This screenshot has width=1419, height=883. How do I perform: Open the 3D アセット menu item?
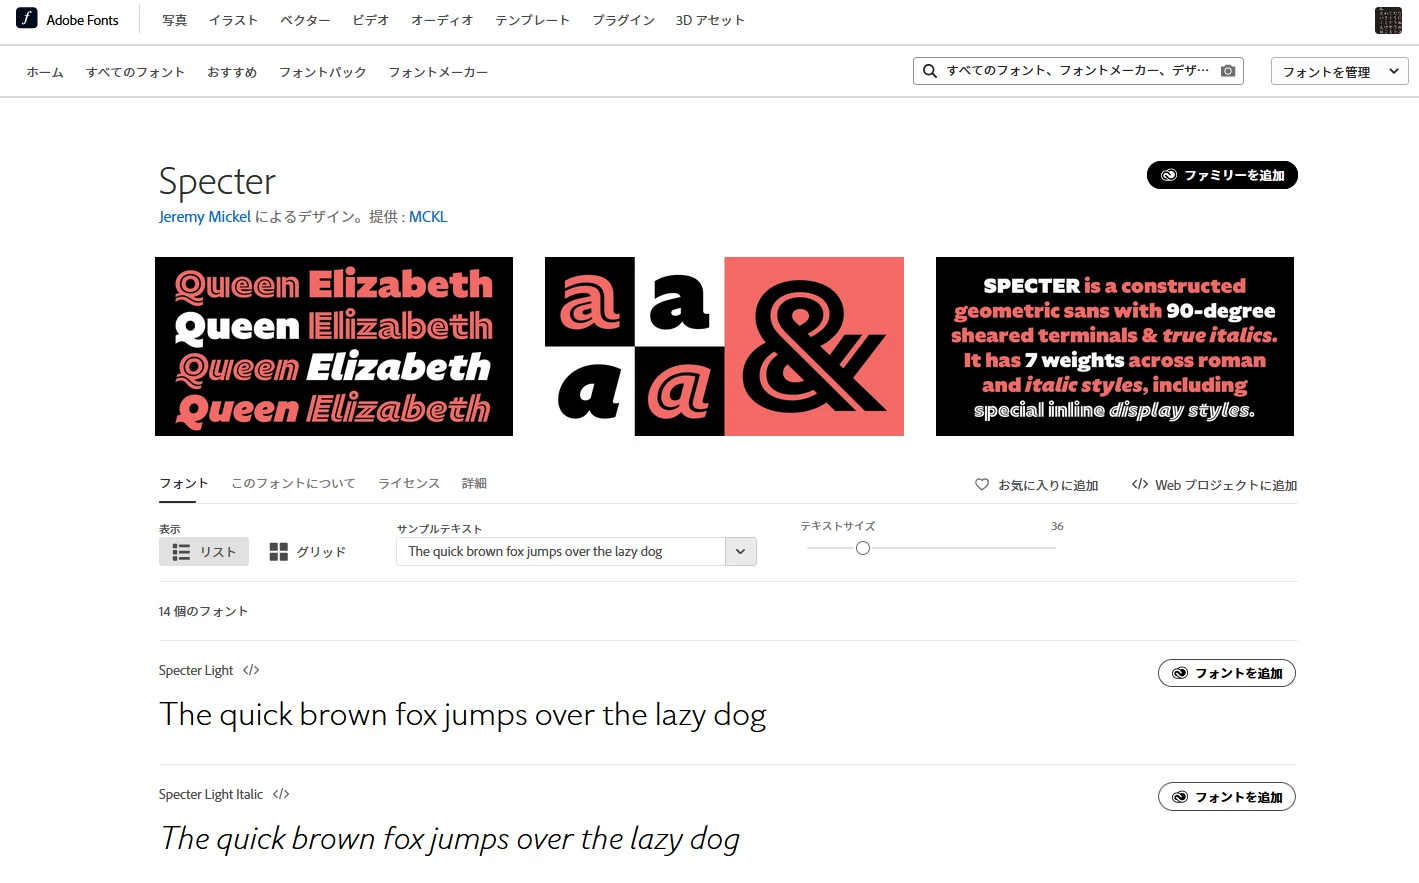pos(710,20)
